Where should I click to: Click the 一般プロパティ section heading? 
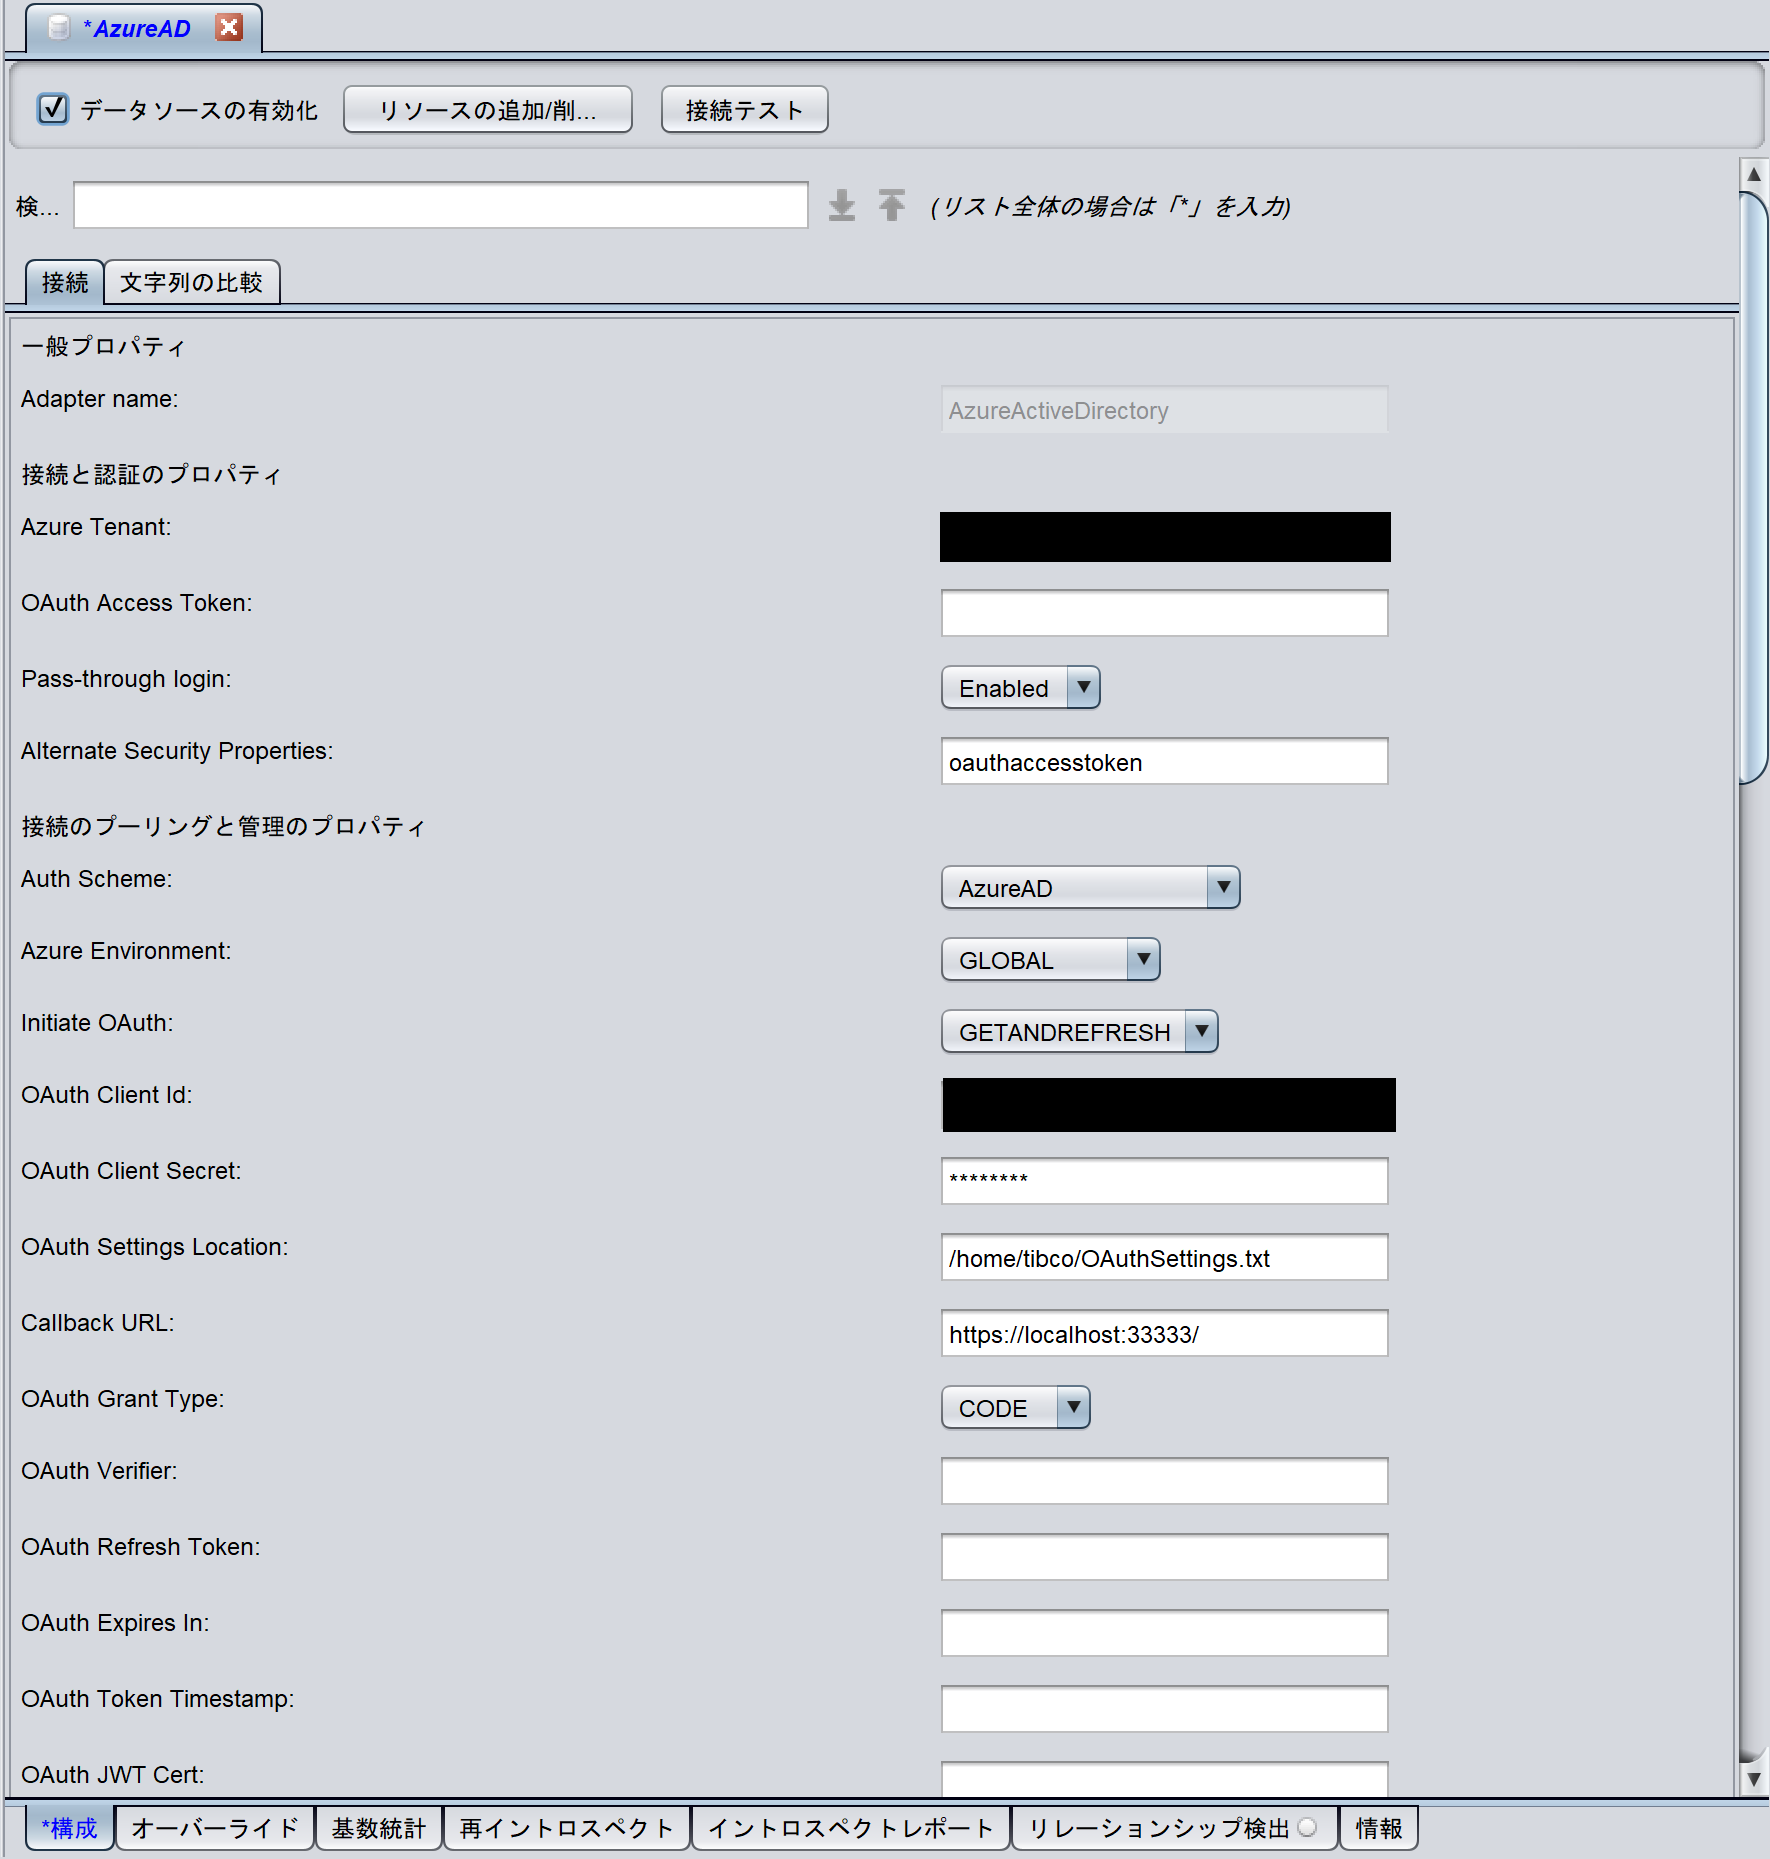104,346
